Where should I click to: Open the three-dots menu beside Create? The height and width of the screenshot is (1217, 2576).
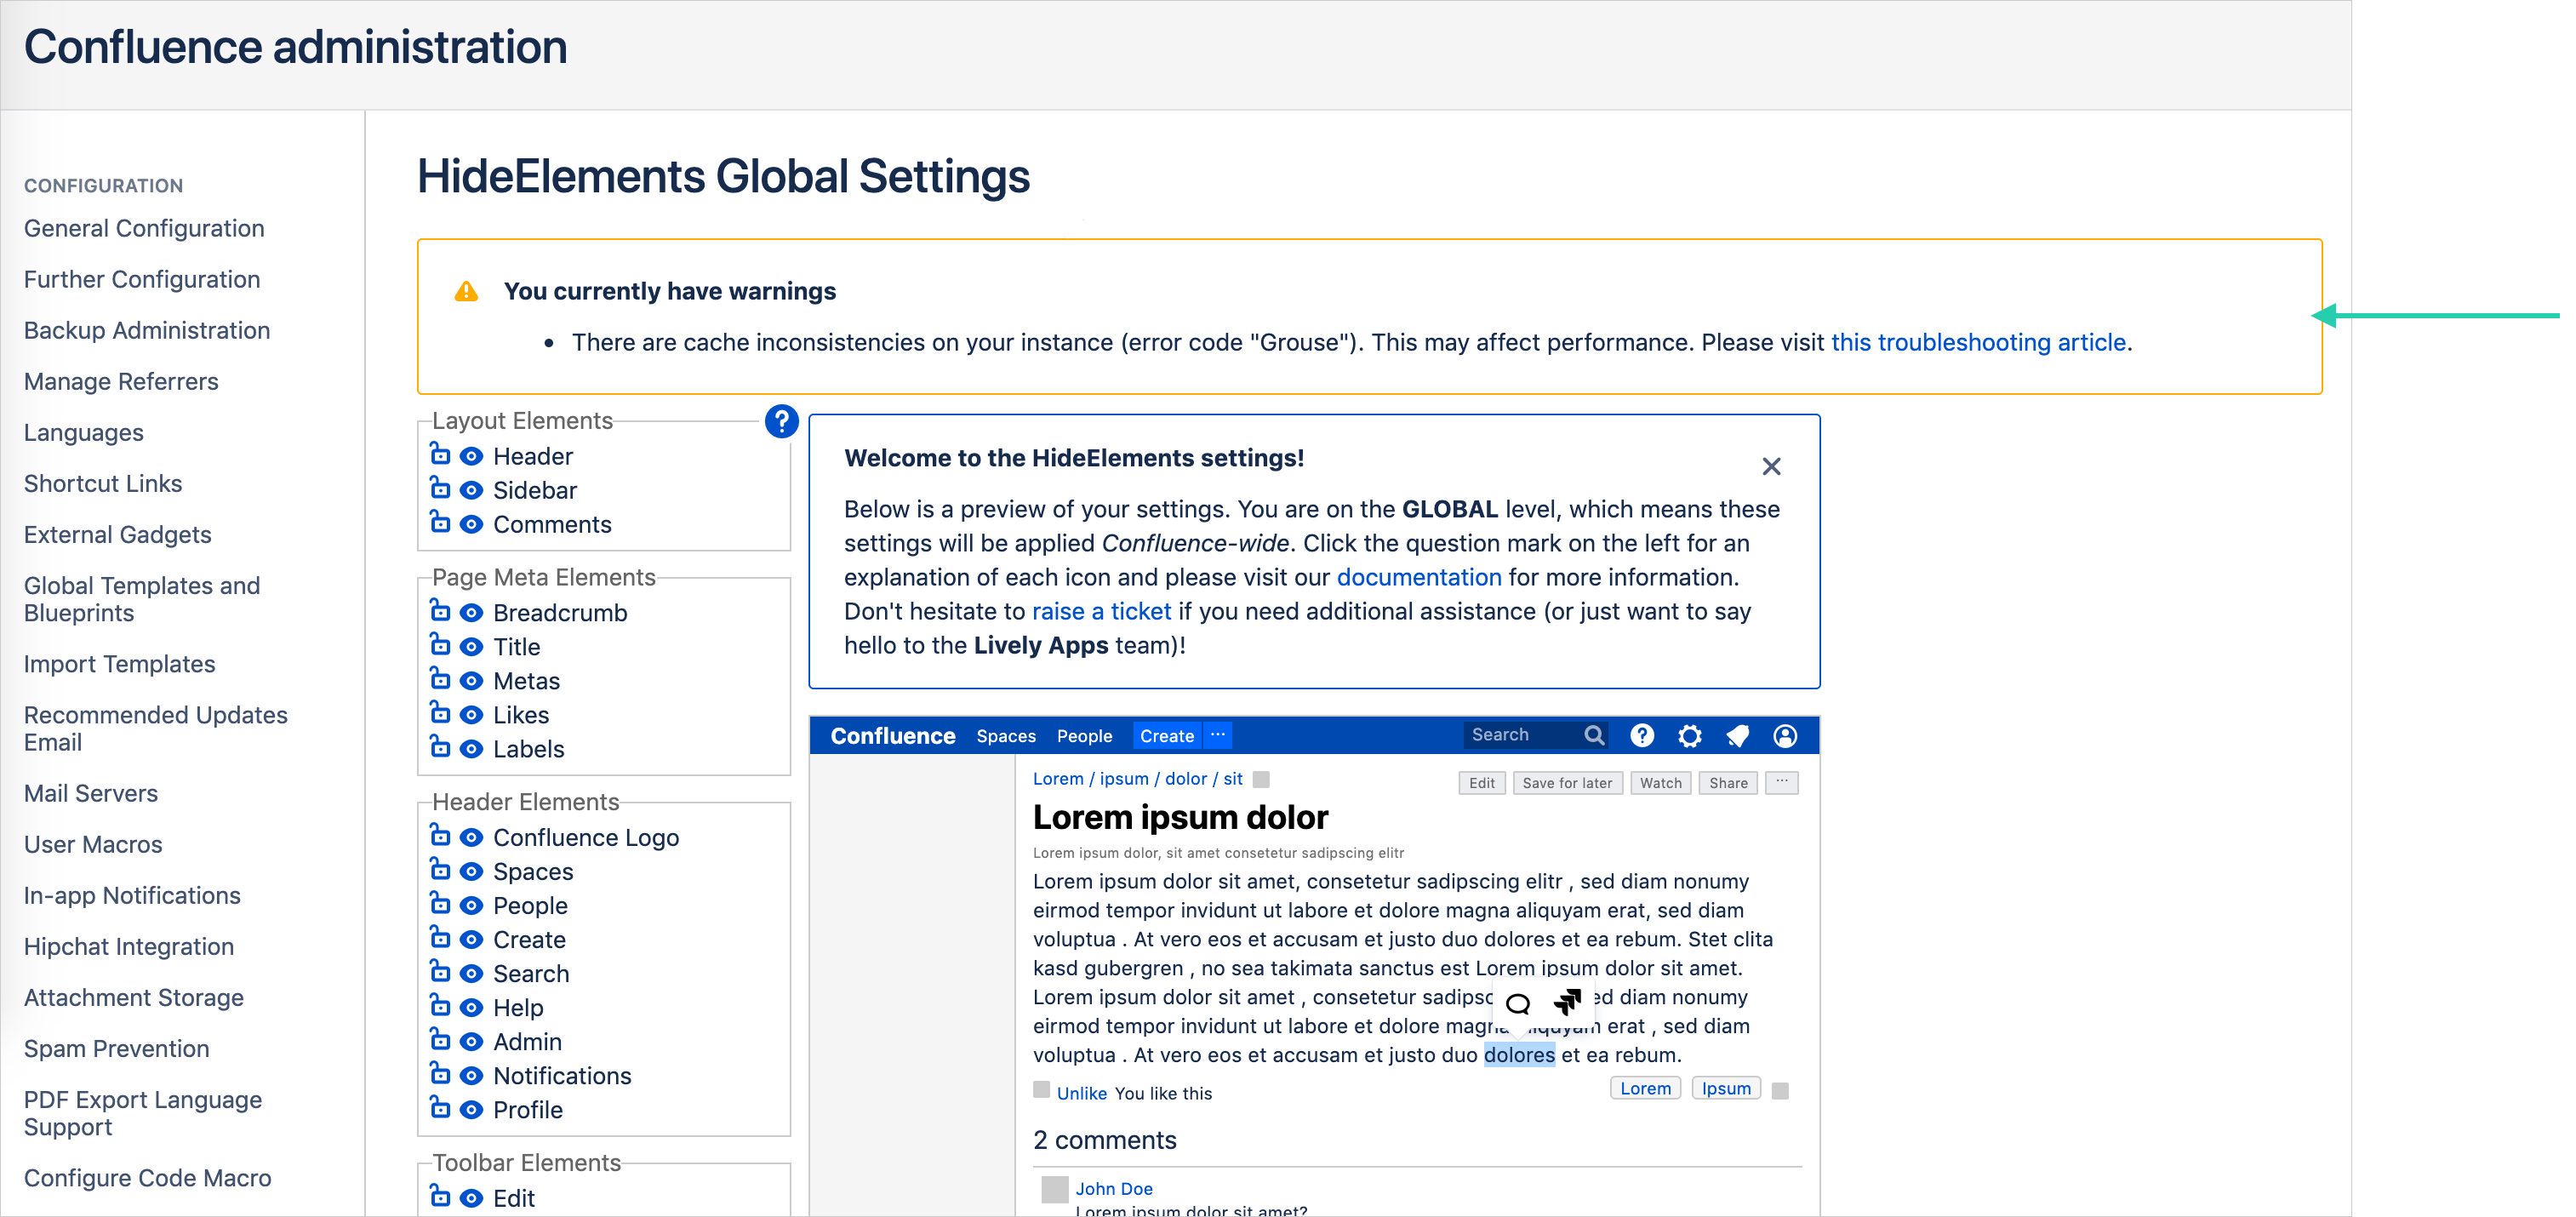pos(1217,735)
